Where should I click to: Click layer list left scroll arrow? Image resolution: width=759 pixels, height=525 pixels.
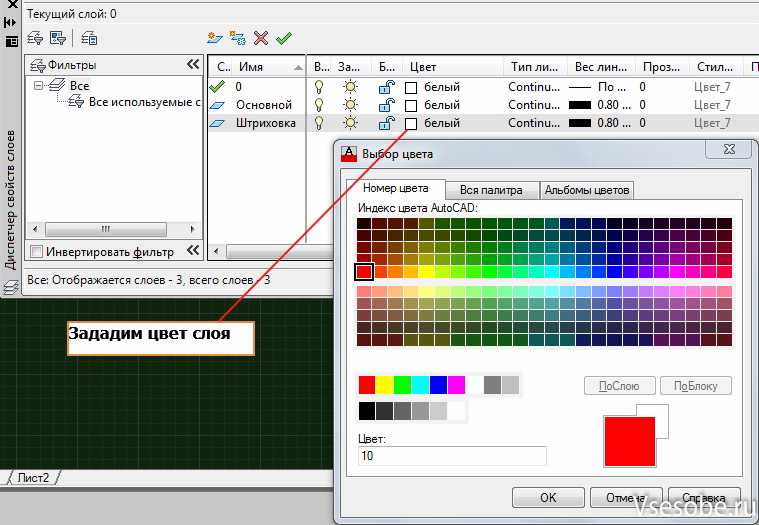click(216, 251)
